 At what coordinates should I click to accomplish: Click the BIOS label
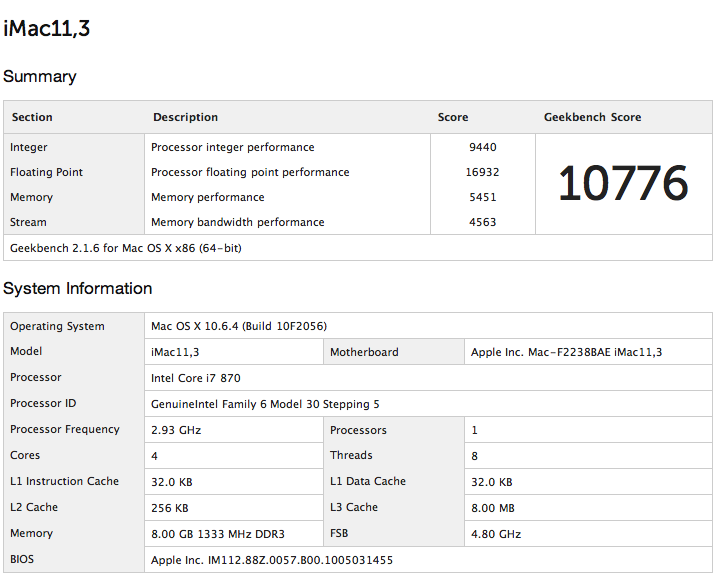click(21, 560)
